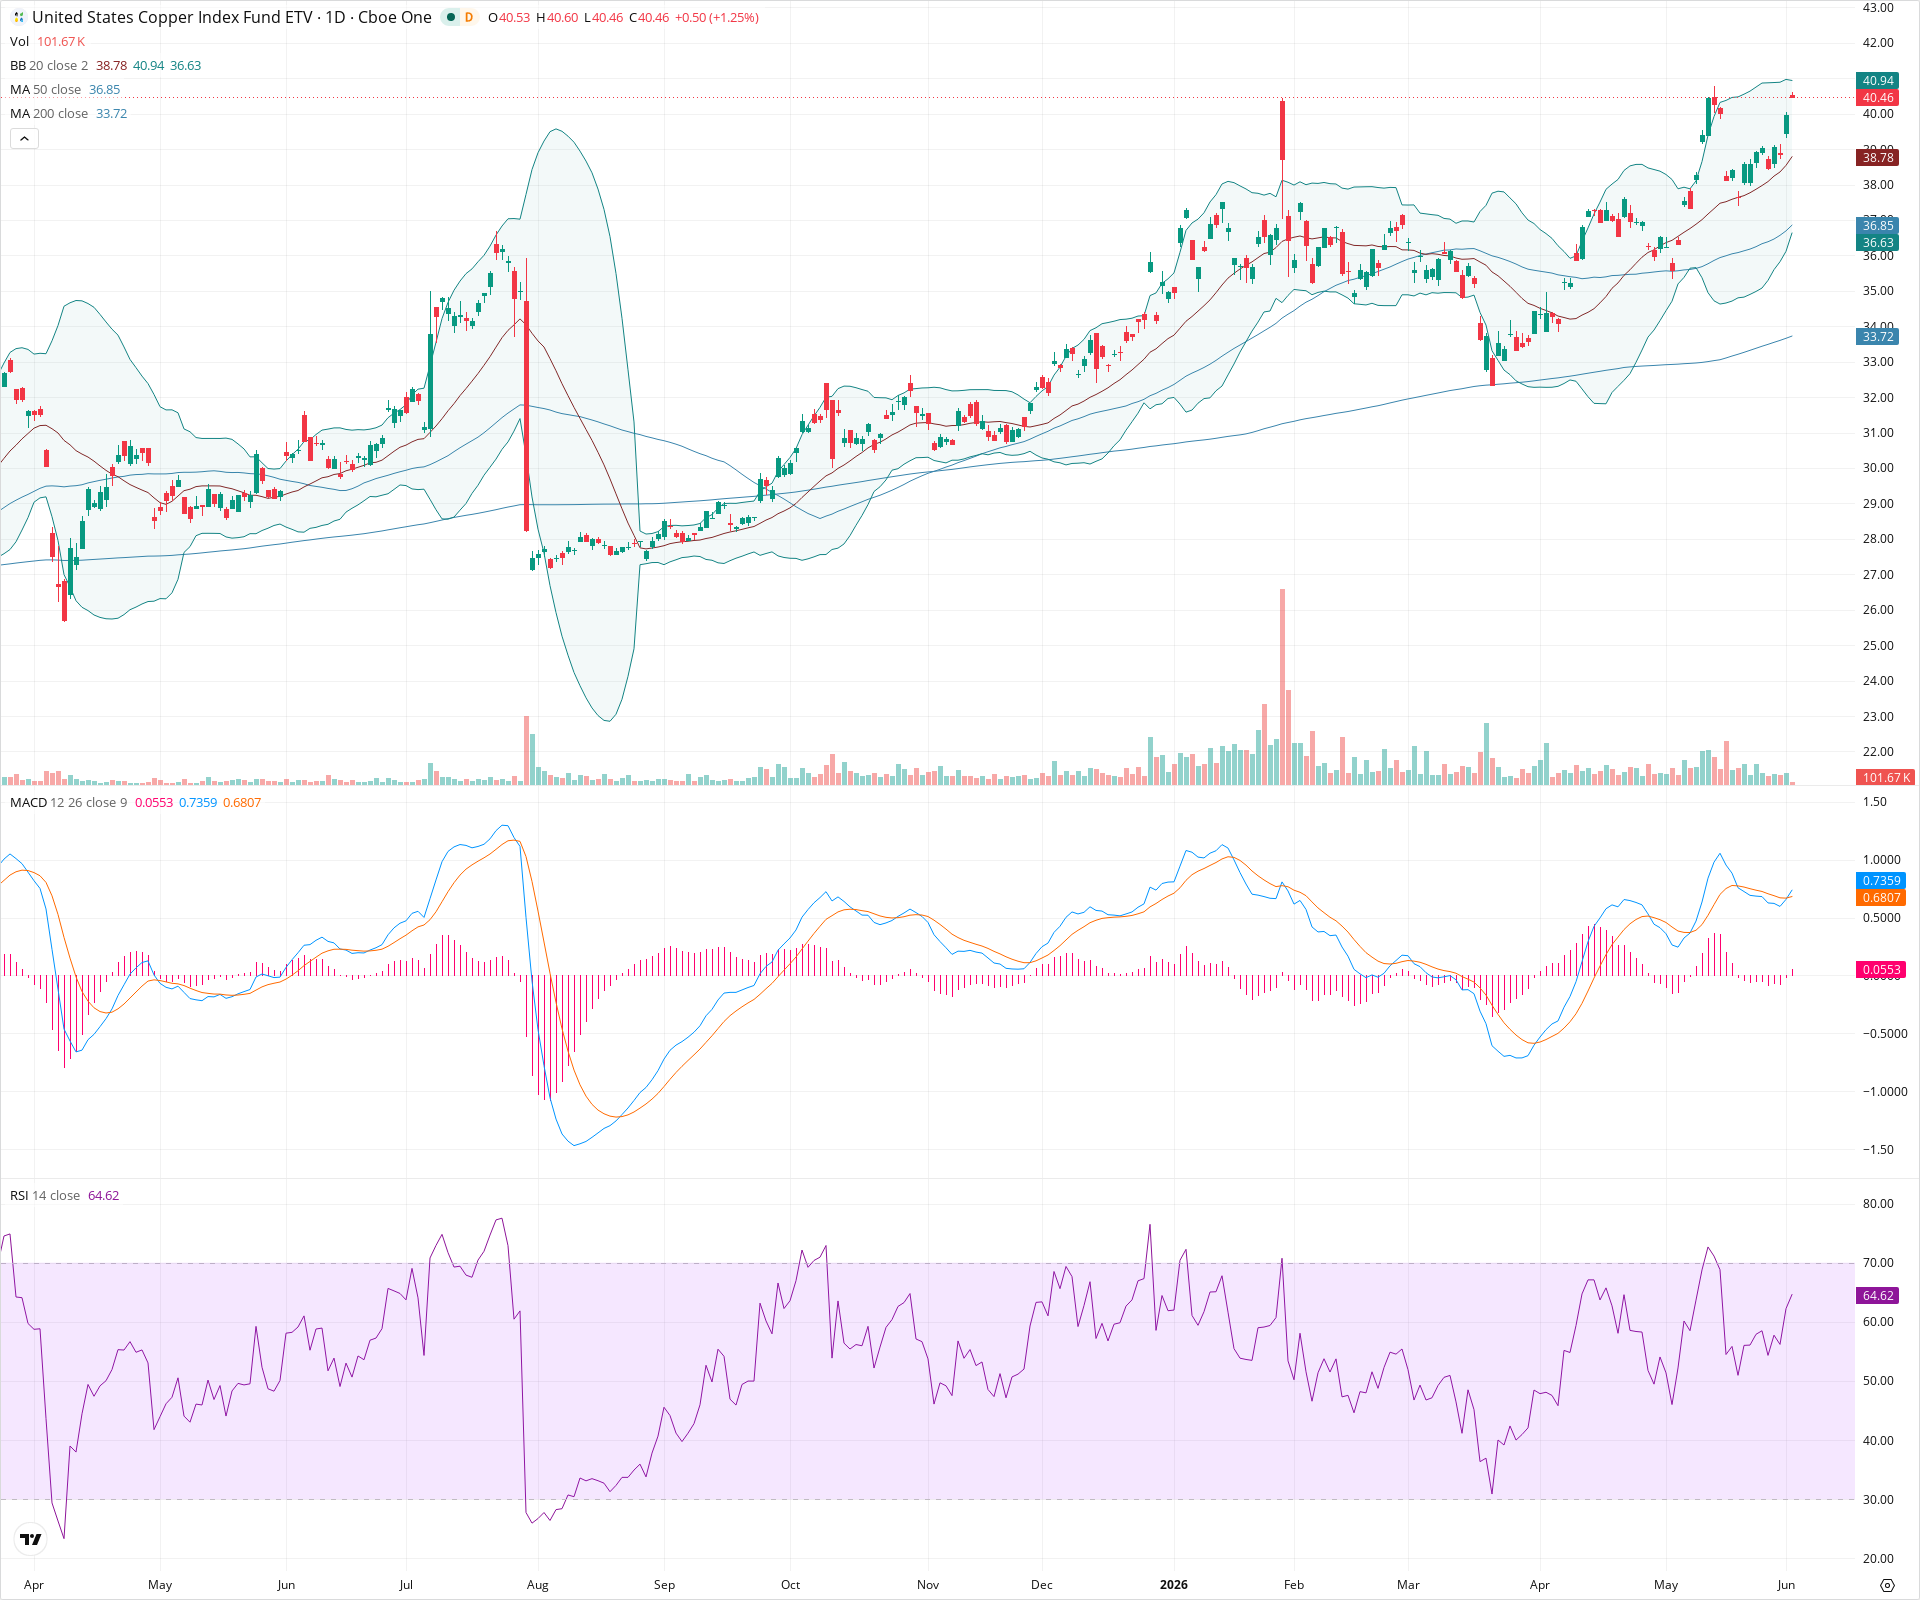Click the tallest late-January volume bar
The height and width of the screenshot is (1600, 1920).
tap(1282, 687)
